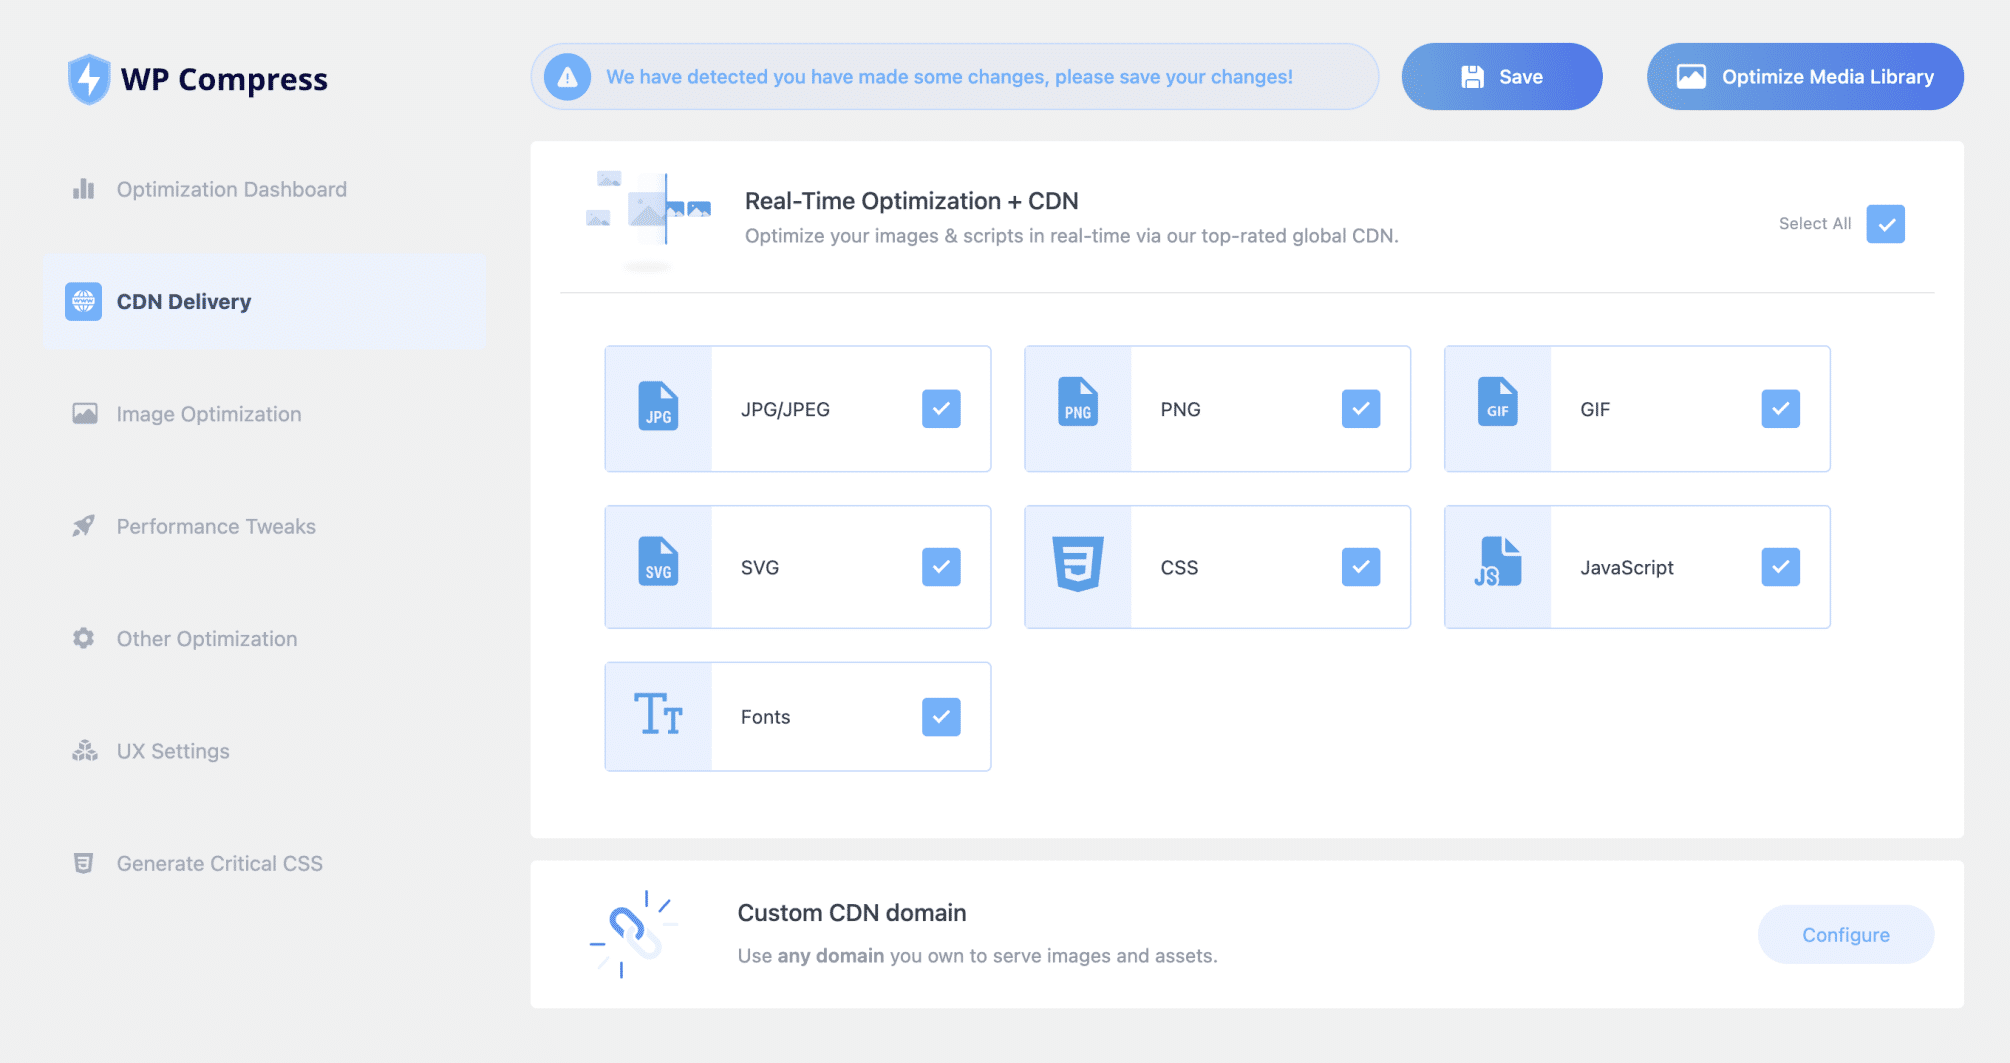
Task: Click the SVG file type icon
Action: point(658,562)
